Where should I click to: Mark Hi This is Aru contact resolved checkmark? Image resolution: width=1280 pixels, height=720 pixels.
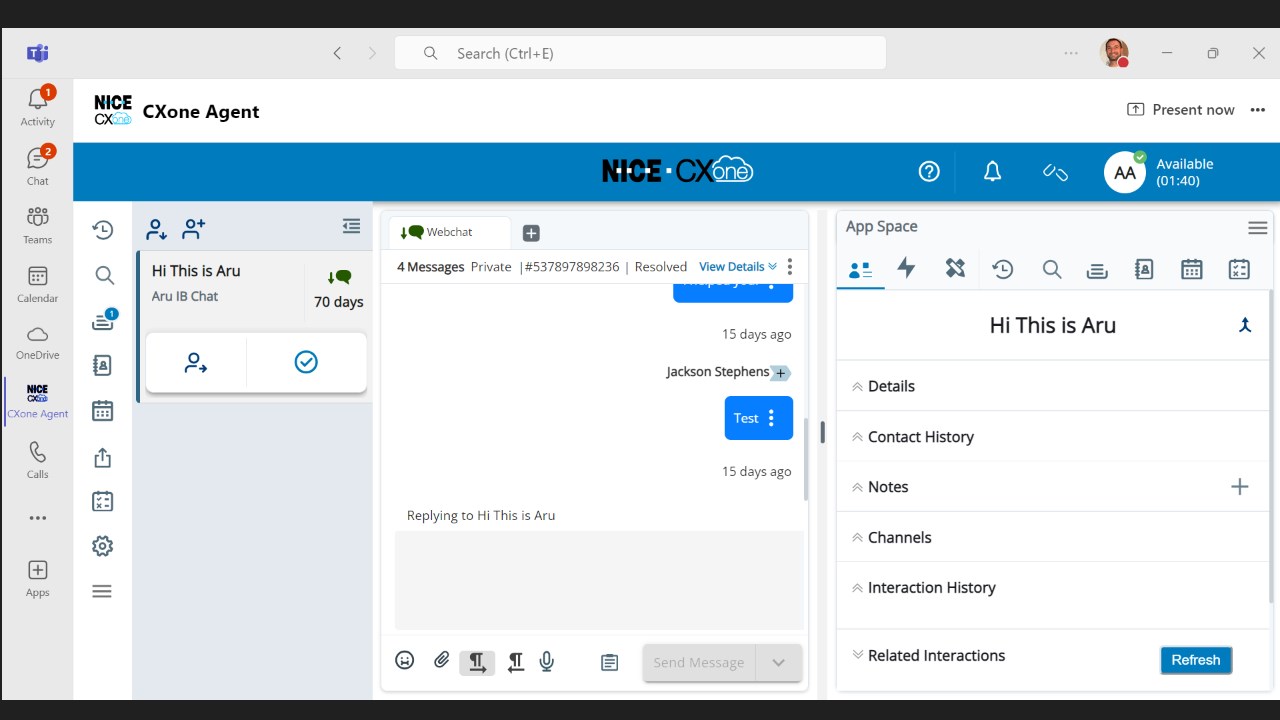306,362
